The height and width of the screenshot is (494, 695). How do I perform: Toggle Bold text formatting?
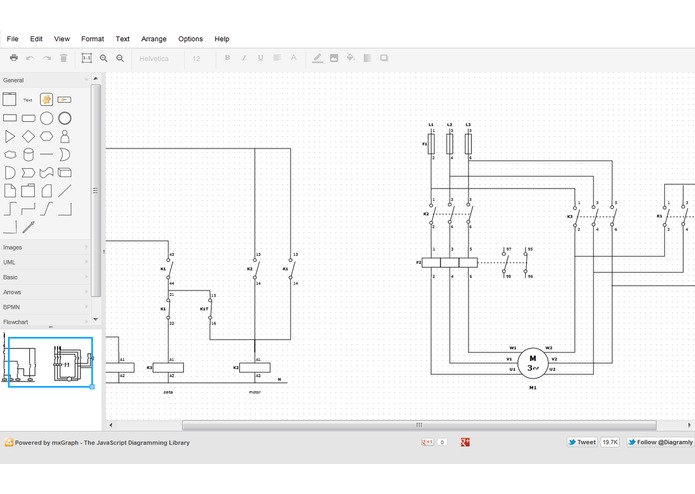click(227, 58)
